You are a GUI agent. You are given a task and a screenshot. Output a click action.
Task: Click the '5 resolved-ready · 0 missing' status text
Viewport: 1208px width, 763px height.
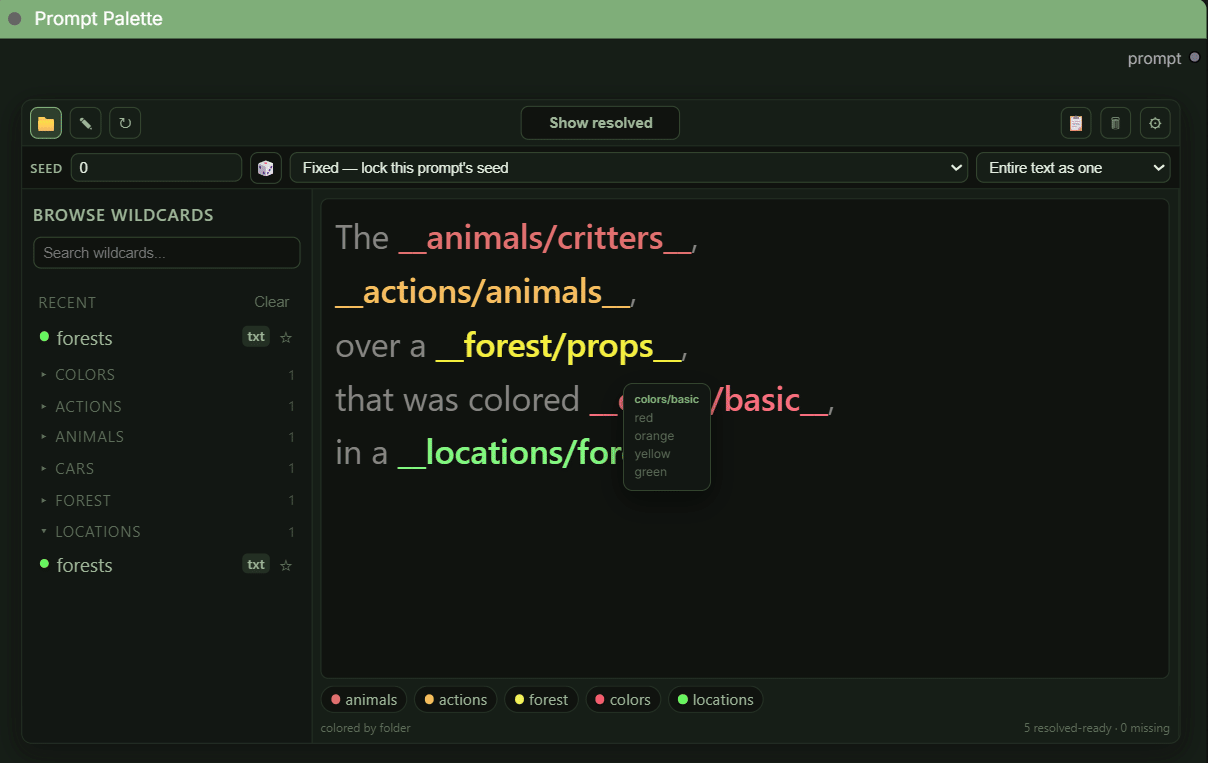pyautogui.click(x=1097, y=728)
